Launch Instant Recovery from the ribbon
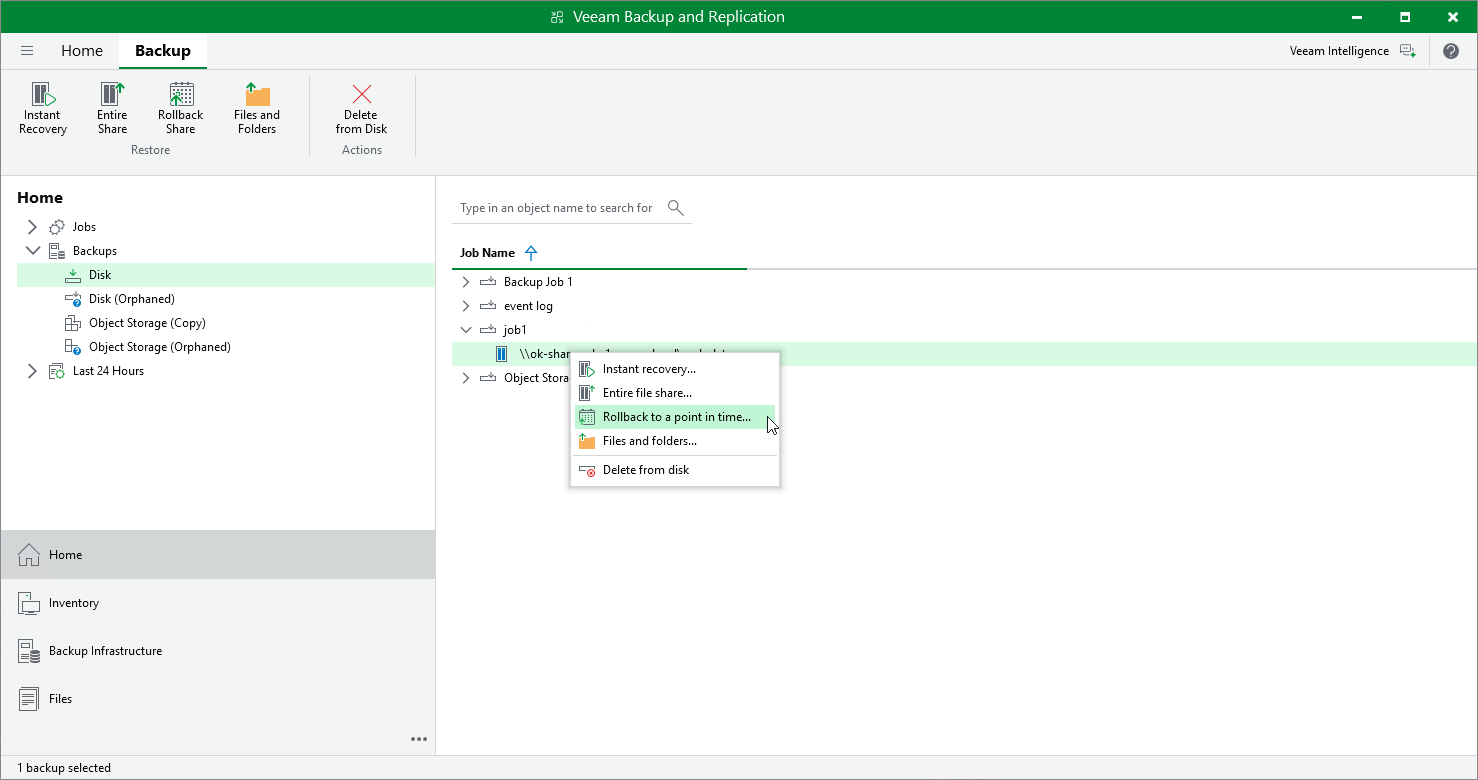The image size is (1478, 780). (43, 108)
